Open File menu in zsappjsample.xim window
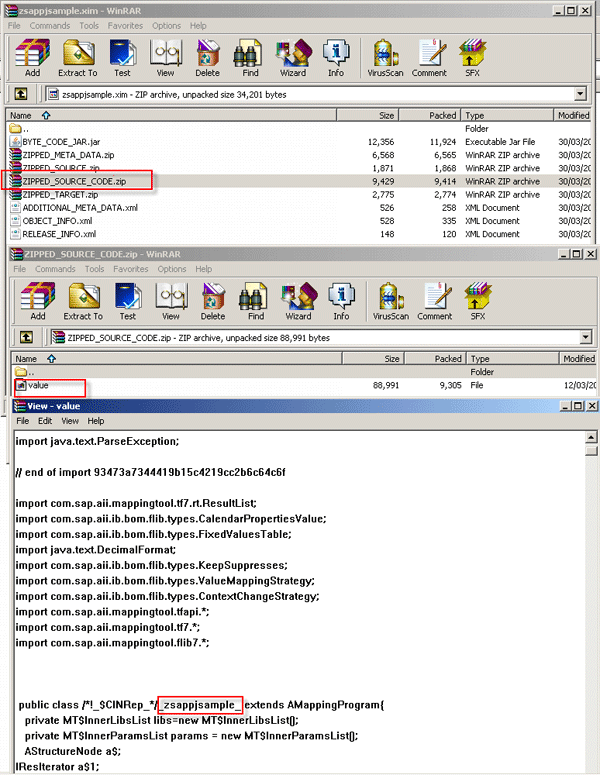Image resolution: width=600 pixels, height=775 pixels. [14, 25]
